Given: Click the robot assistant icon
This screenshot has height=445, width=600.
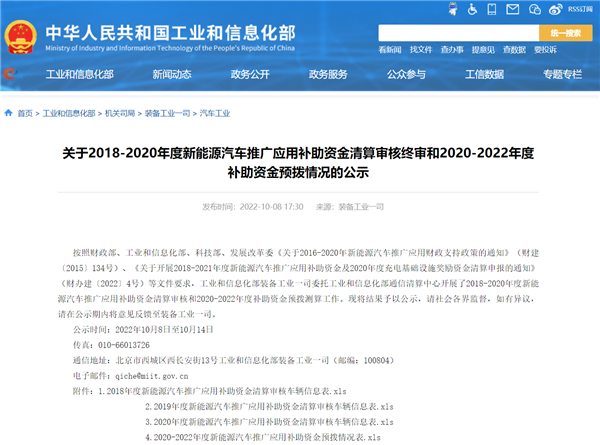Looking at the screenshot, I should [x=452, y=9].
